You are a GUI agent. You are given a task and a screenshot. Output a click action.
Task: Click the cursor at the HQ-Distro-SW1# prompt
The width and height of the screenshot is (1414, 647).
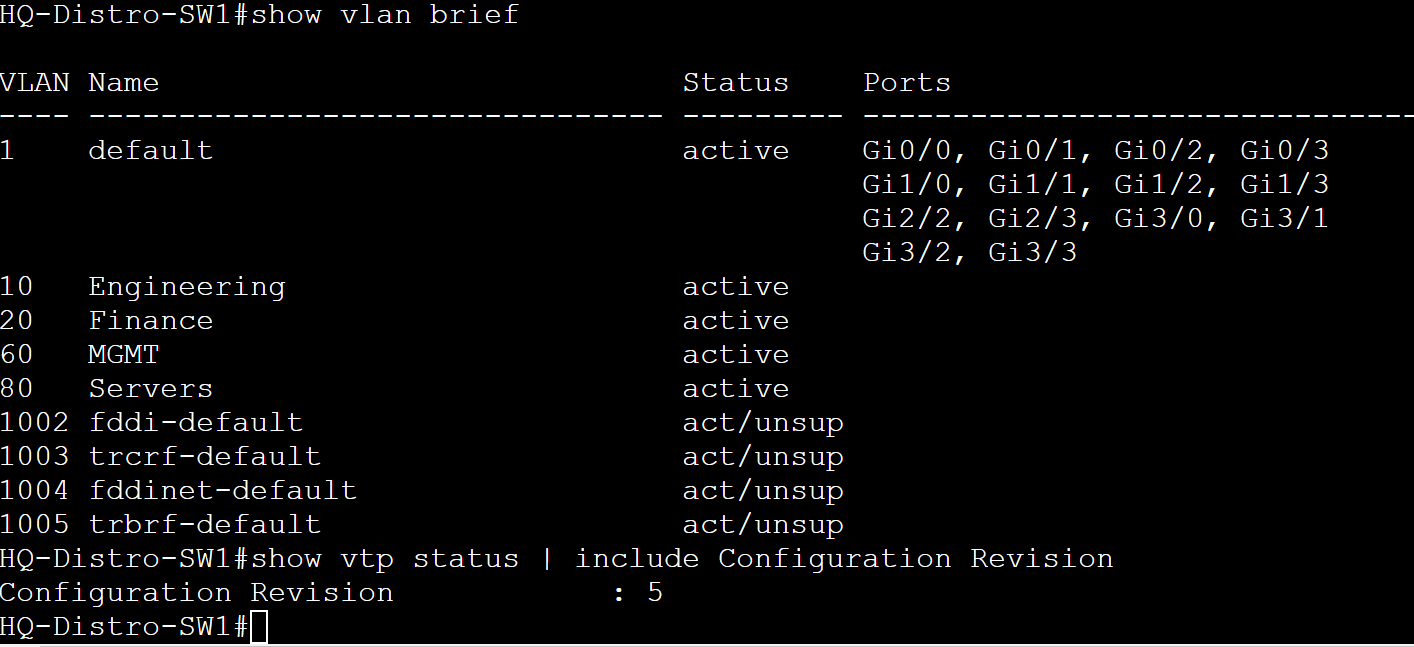point(259,627)
